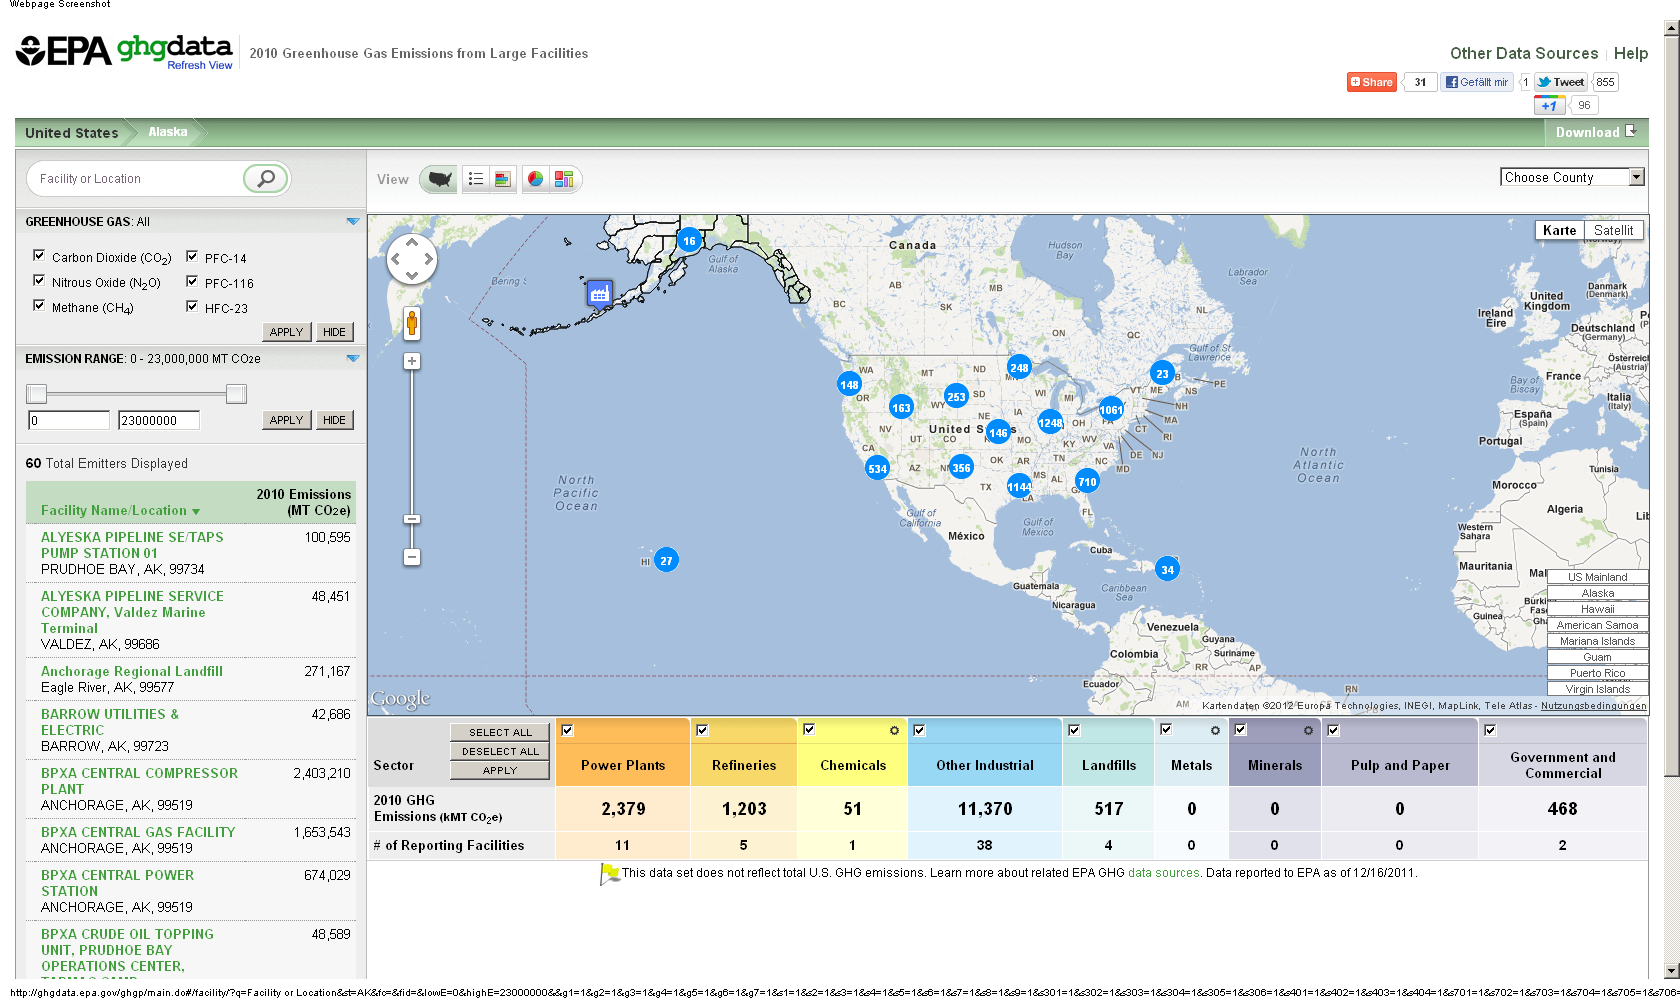Collapse the Emission Range panel arrow

352,358
